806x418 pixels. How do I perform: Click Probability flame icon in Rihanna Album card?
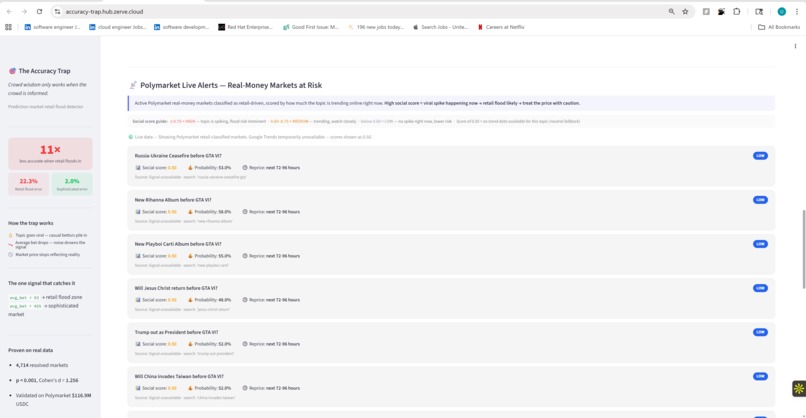(x=190, y=211)
